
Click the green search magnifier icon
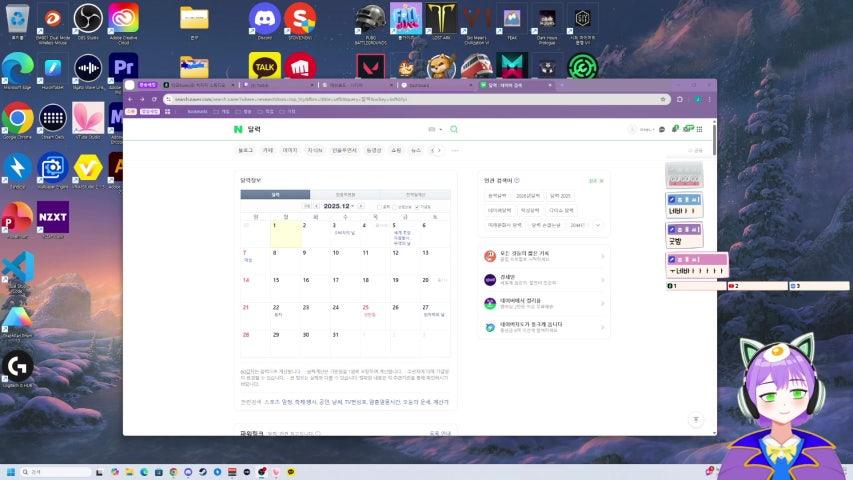454,129
